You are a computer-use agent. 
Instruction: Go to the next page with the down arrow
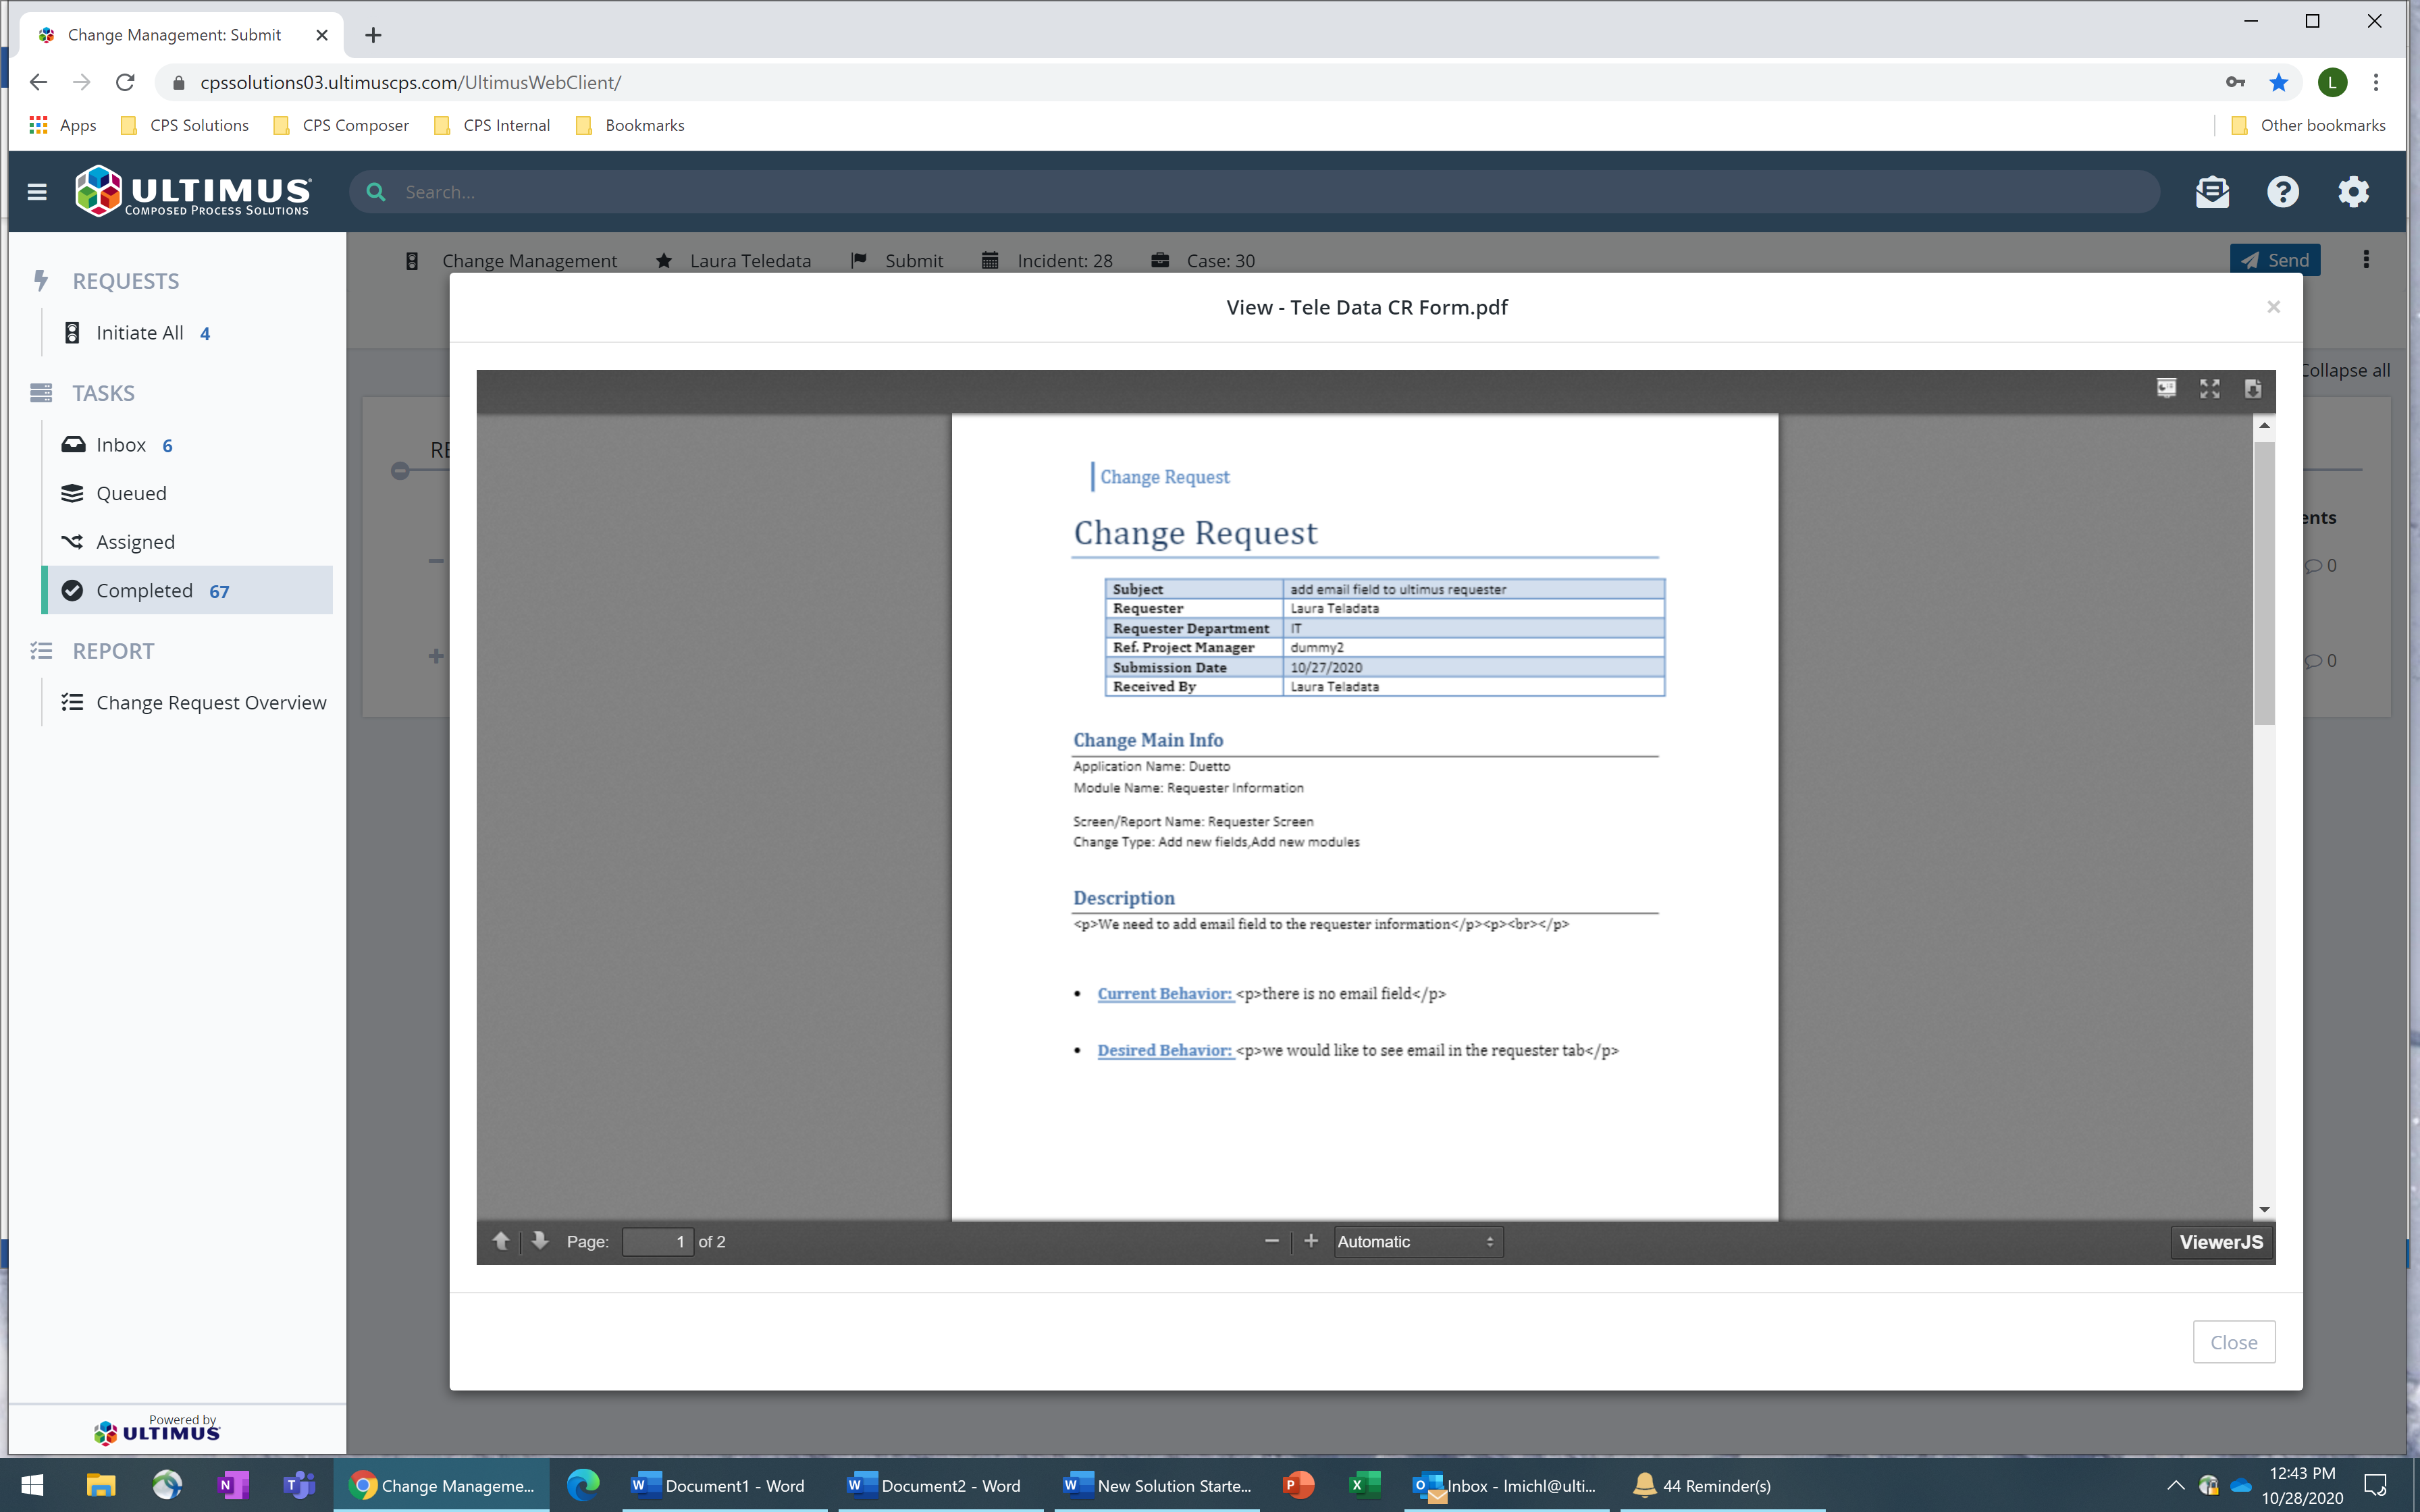point(539,1241)
